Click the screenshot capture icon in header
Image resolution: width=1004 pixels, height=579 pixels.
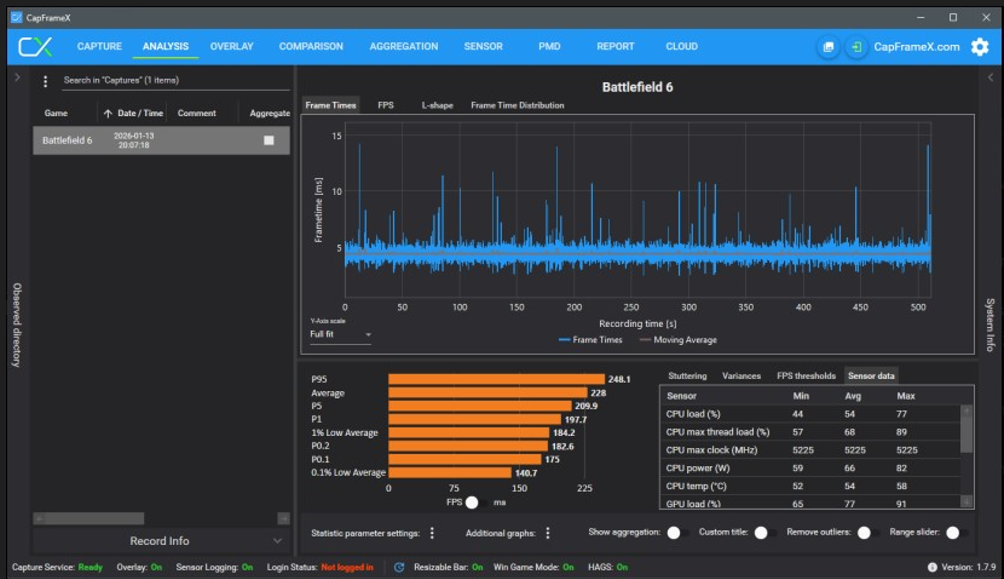(828, 47)
